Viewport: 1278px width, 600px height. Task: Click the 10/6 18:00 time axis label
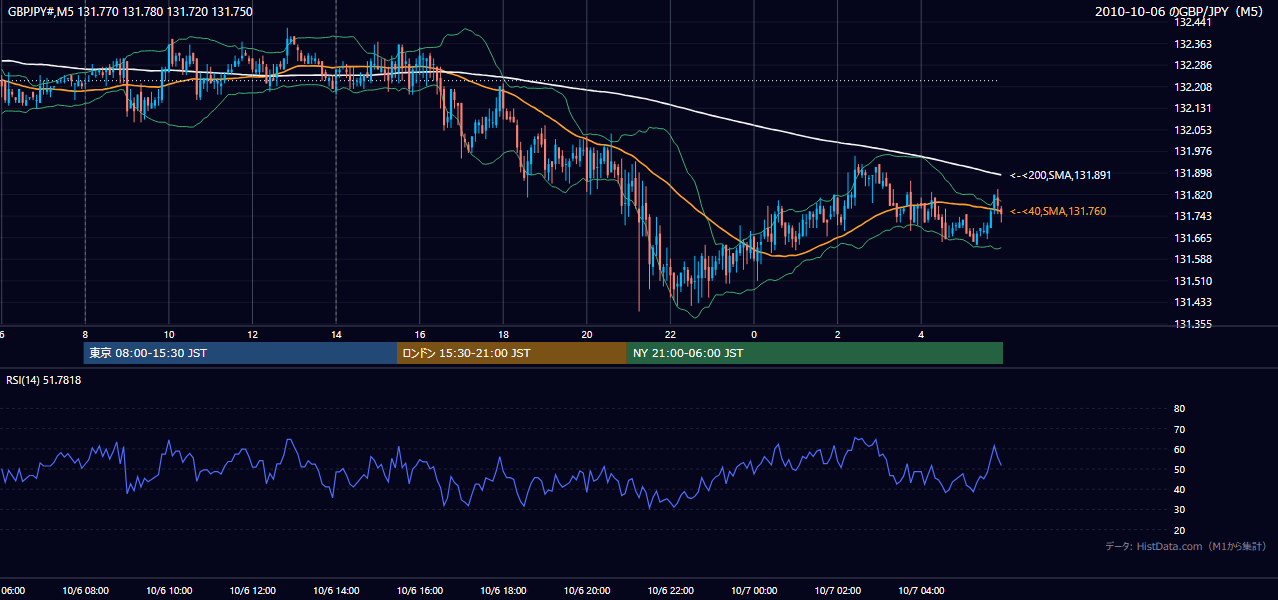503,591
